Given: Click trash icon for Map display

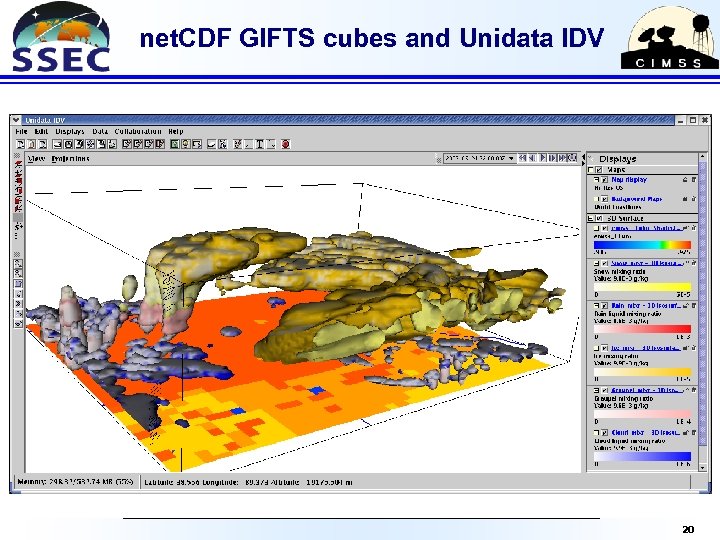Looking at the screenshot, I should click(x=694, y=180).
